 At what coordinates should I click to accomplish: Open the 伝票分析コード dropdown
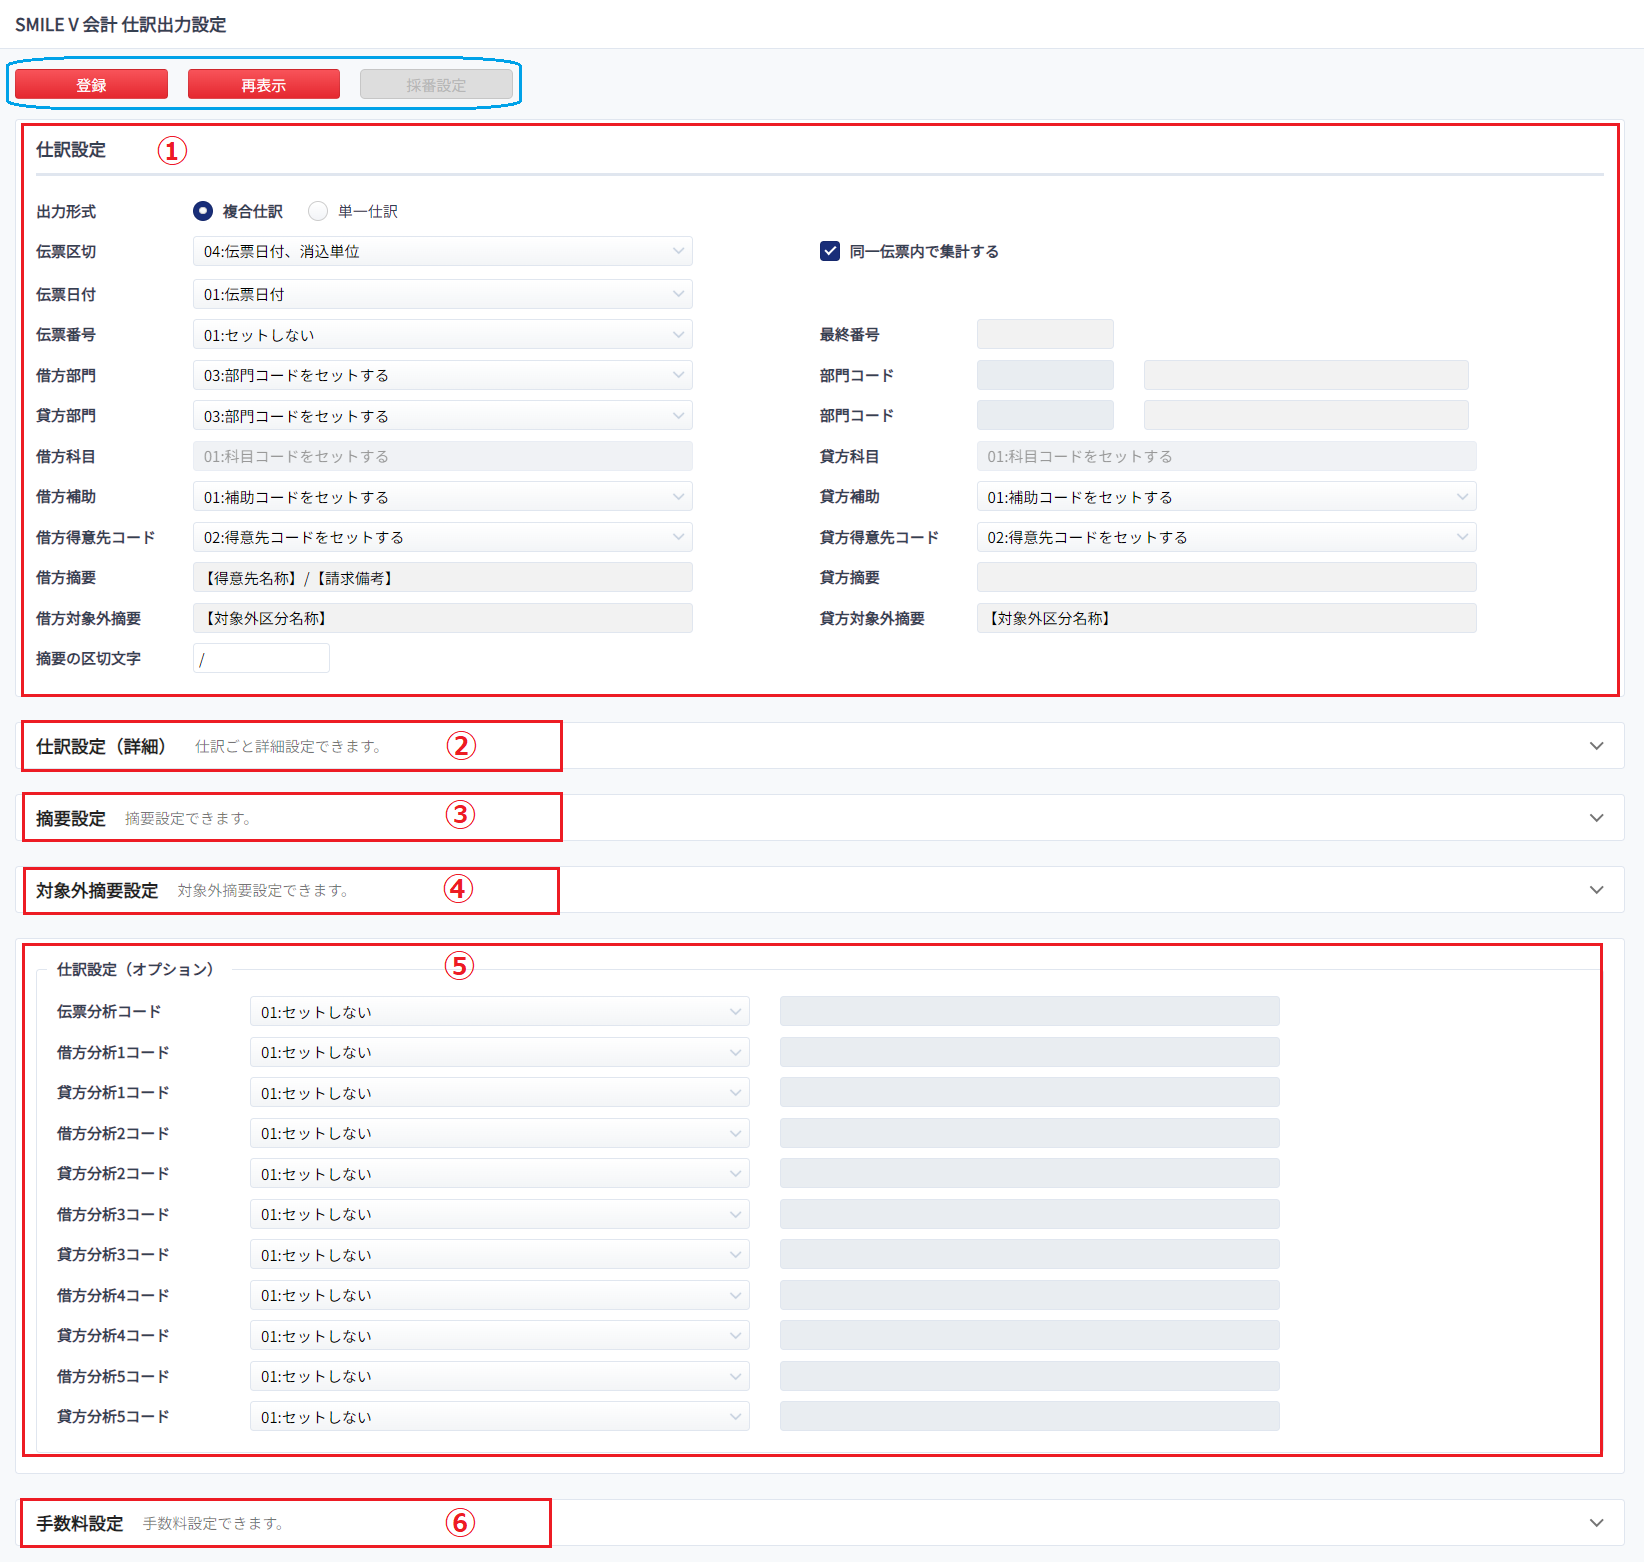coord(499,1012)
